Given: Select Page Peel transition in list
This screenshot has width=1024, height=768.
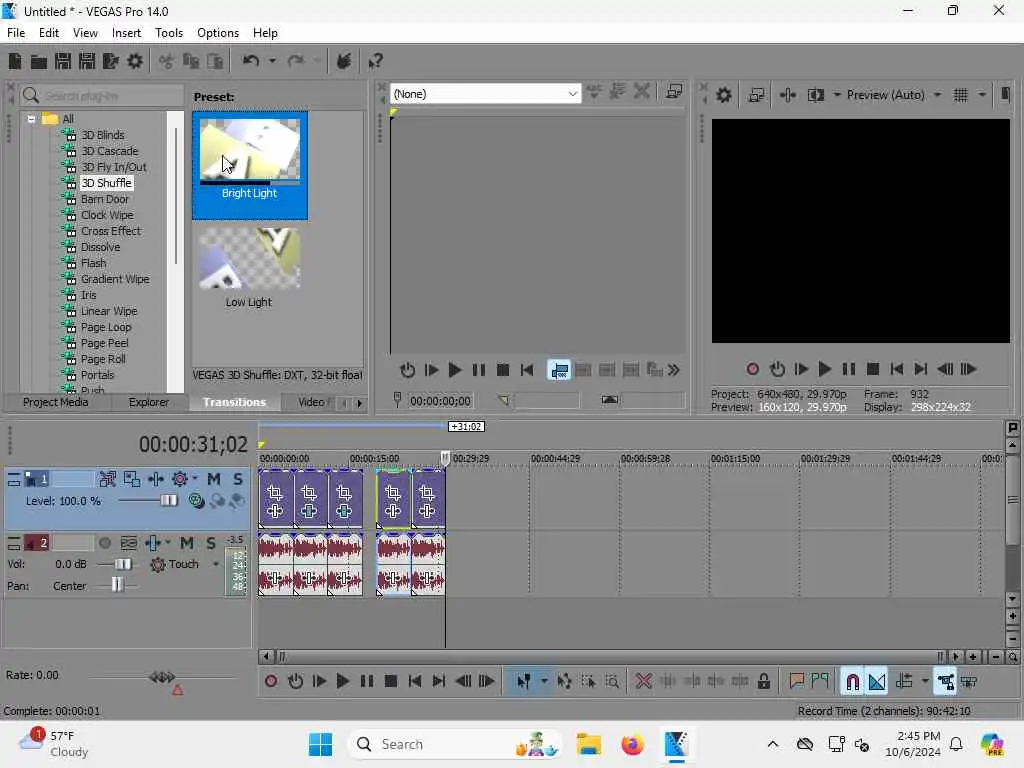Looking at the screenshot, I should pyautogui.click(x=104, y=344).
